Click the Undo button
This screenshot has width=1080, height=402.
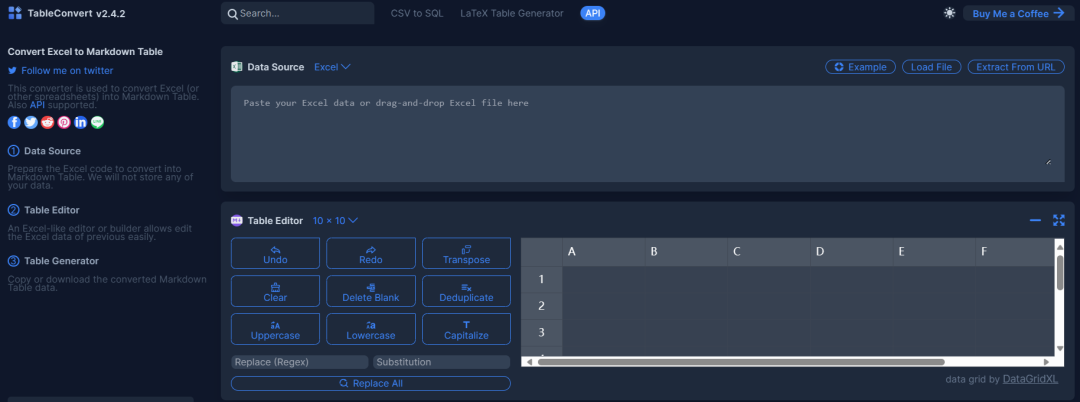click(276, 253)
